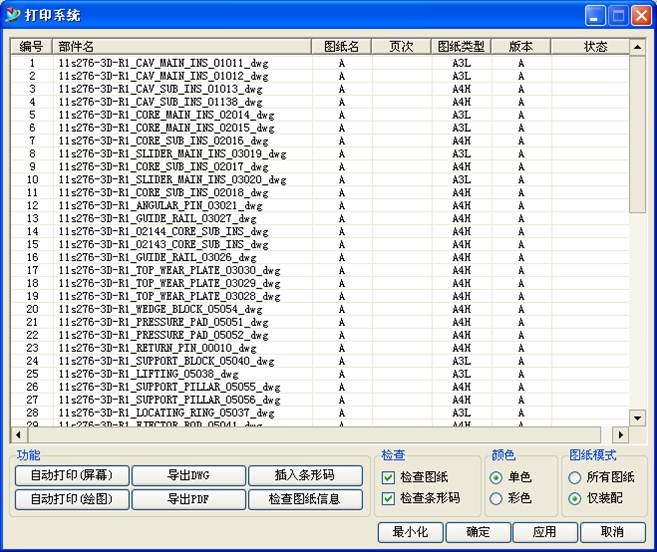Image resolution: width=657 pixels, height=552 pixels.
Task: Choose the 所有图纸 radio option
Action: coord(575,478)
